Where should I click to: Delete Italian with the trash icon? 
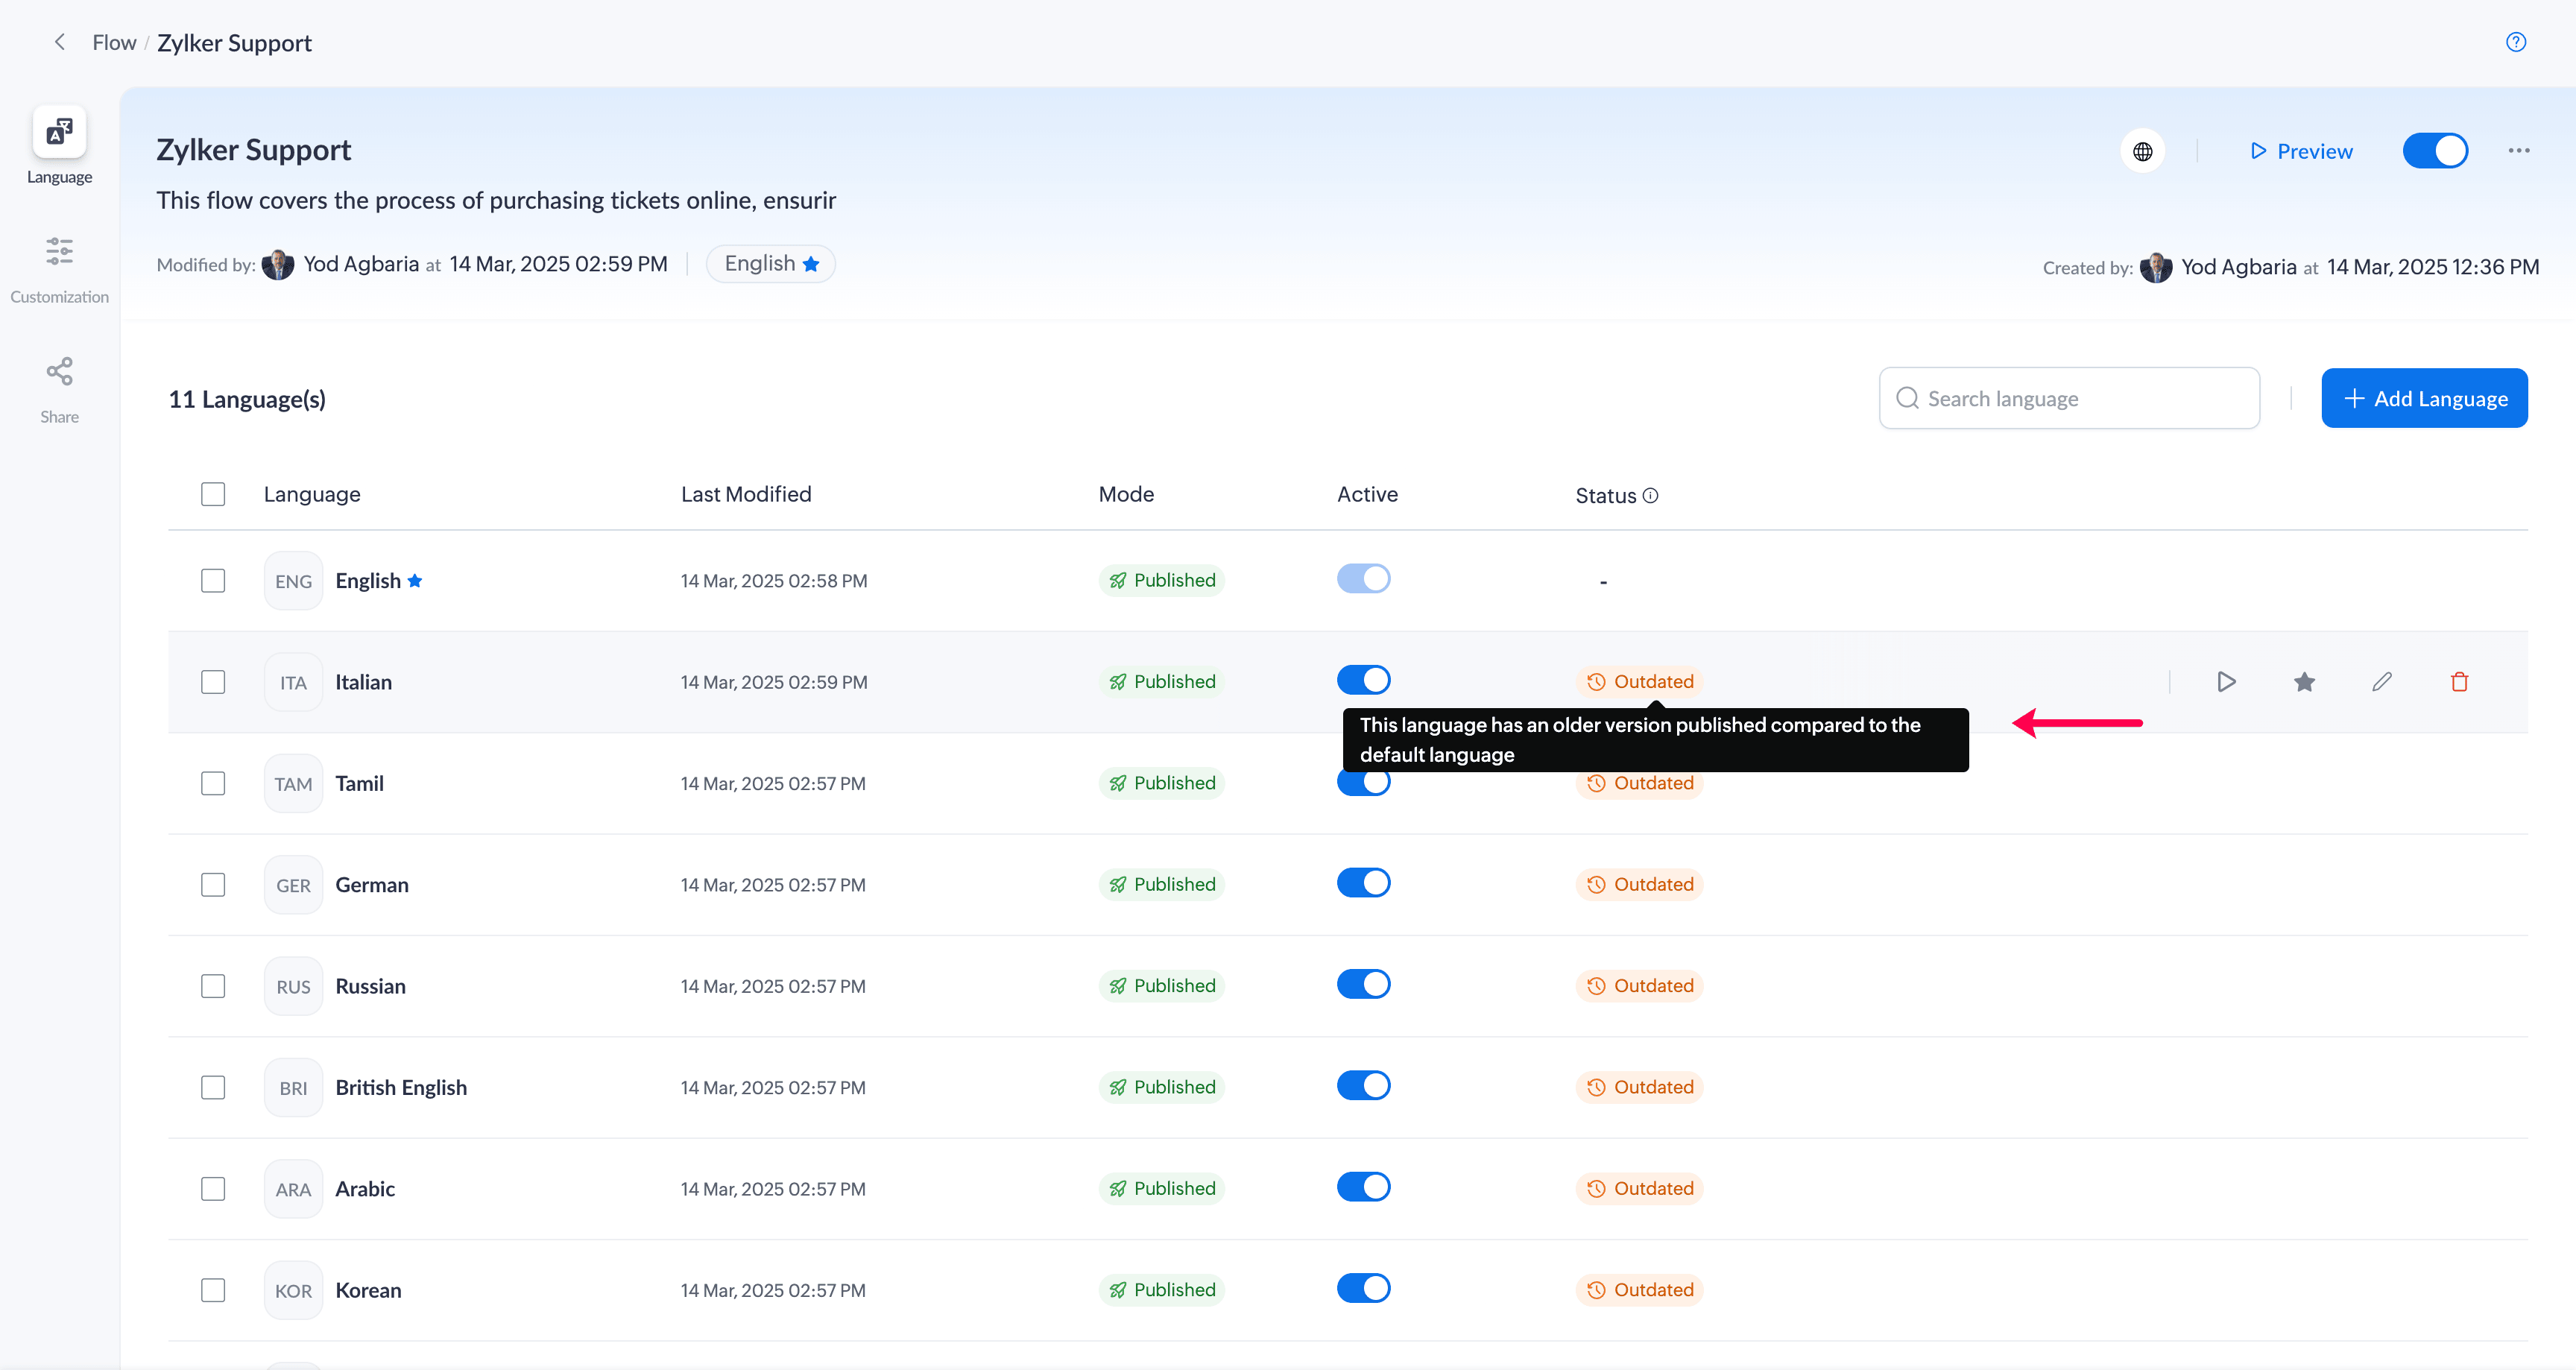coord(2460,682)
